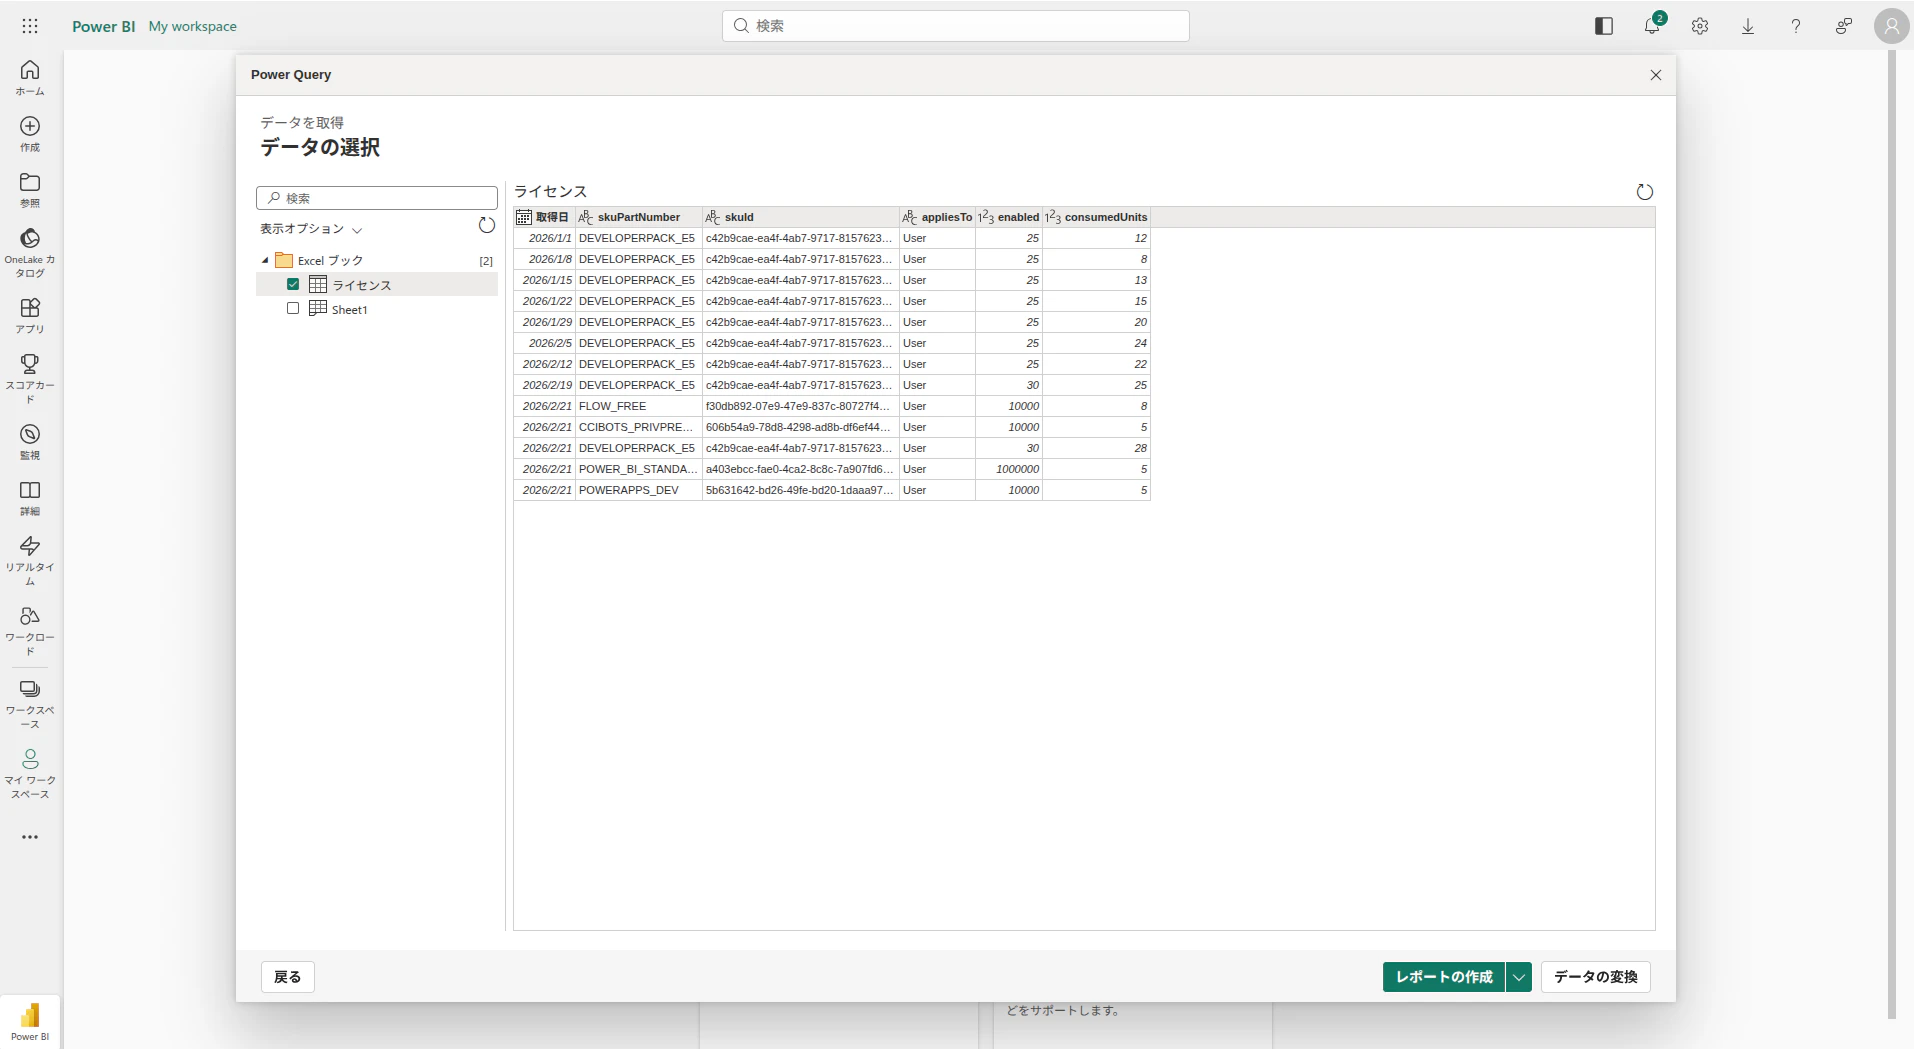1914x1049 pixels.
Task: Open help question mark icon
Action: point(1796,26)
